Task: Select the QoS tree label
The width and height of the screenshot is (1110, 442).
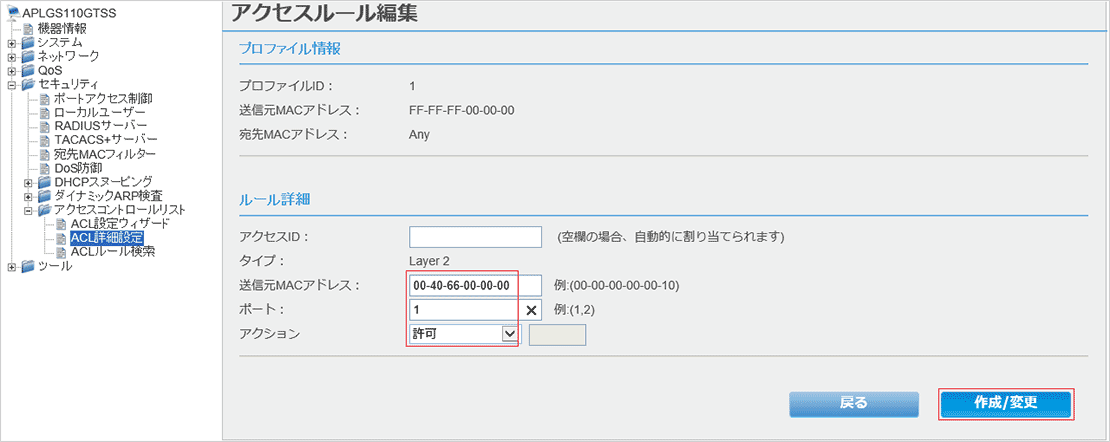Action: [50, 71]
